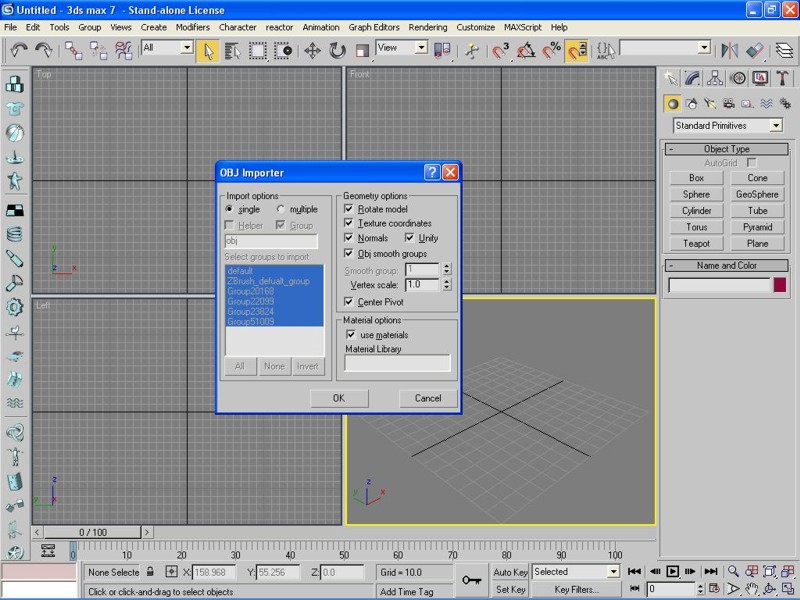
Task: Click the Undo arrow in the toolbar
Action: click(x=19, y=50)
